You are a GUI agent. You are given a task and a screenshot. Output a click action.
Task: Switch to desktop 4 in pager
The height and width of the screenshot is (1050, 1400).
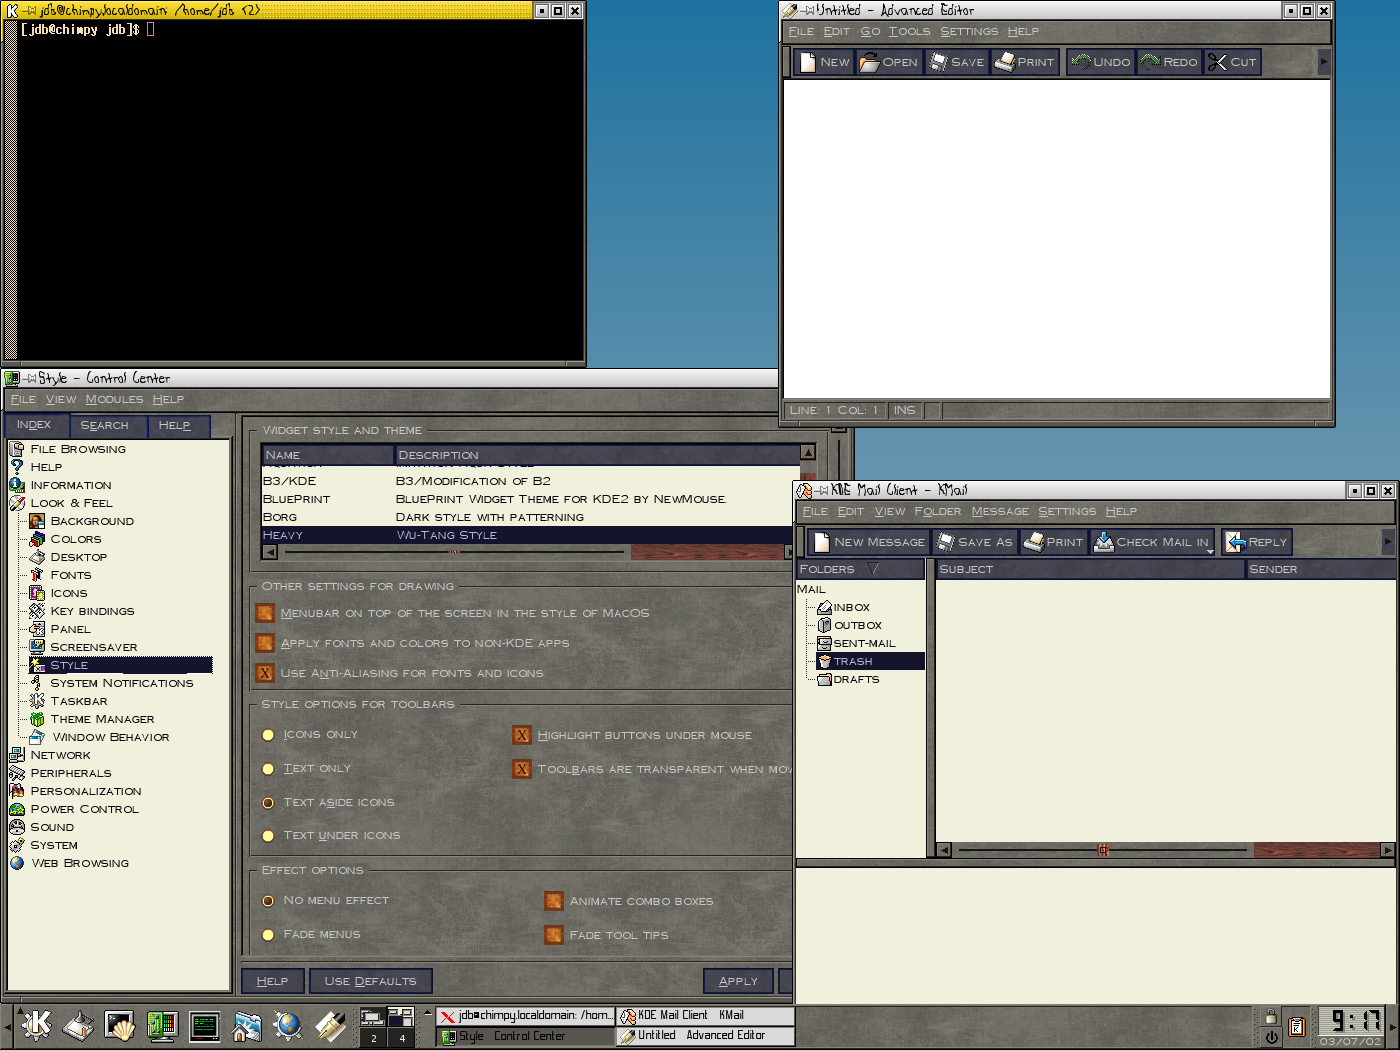point(402,1037)
